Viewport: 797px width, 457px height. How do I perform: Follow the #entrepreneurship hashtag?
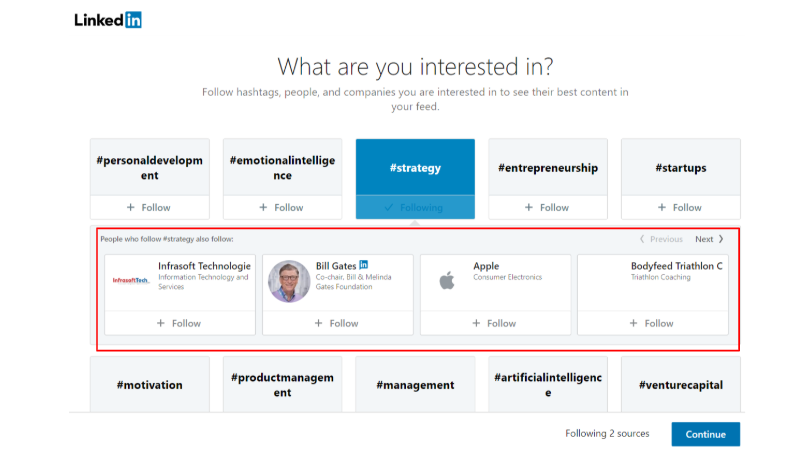(548, 207)
